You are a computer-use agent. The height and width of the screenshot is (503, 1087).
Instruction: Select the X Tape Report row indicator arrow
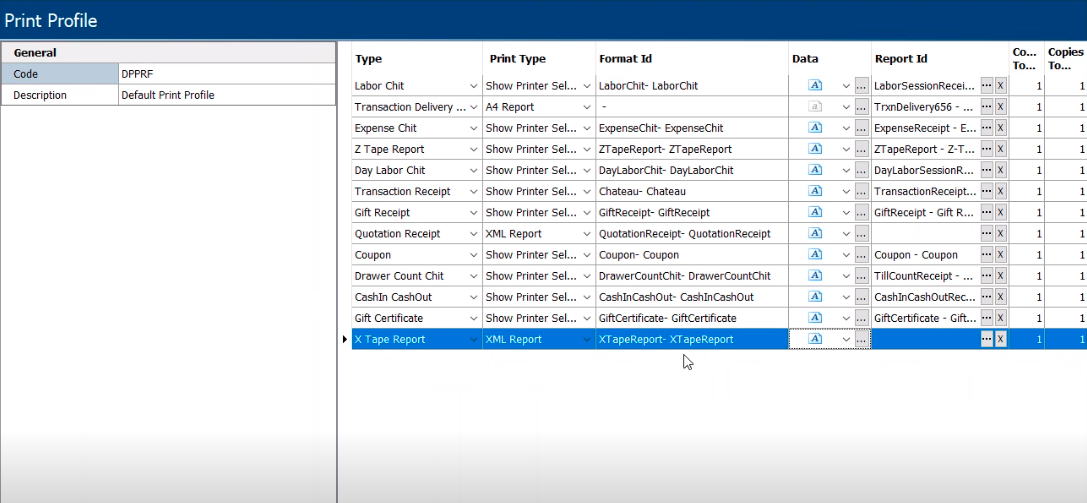[x=346, y=339]
